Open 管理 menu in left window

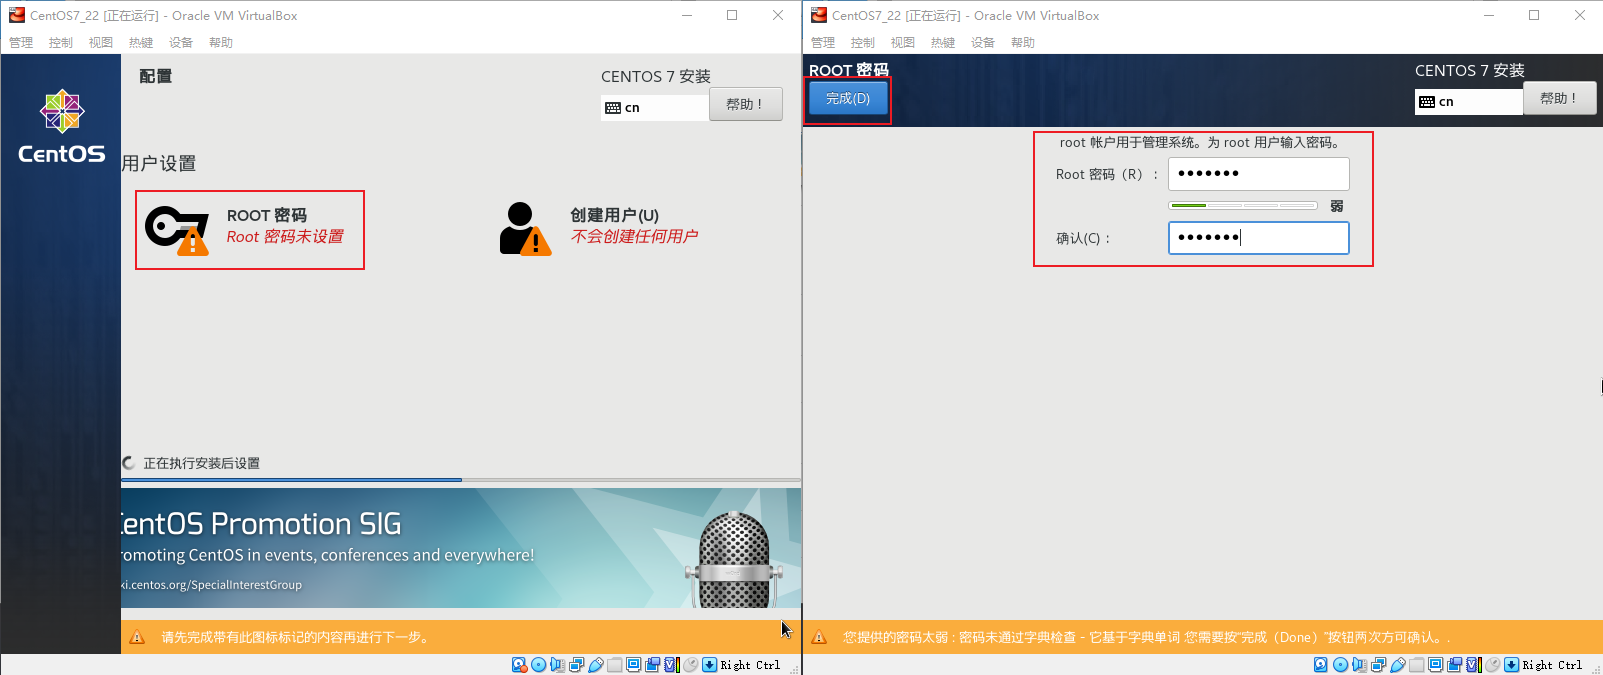coord(21,43)
